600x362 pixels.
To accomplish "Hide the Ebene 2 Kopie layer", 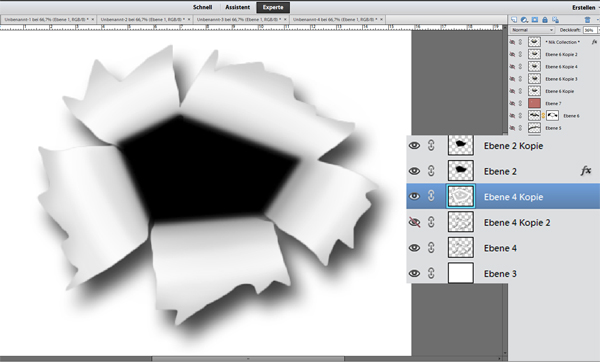I will (414, 145).
